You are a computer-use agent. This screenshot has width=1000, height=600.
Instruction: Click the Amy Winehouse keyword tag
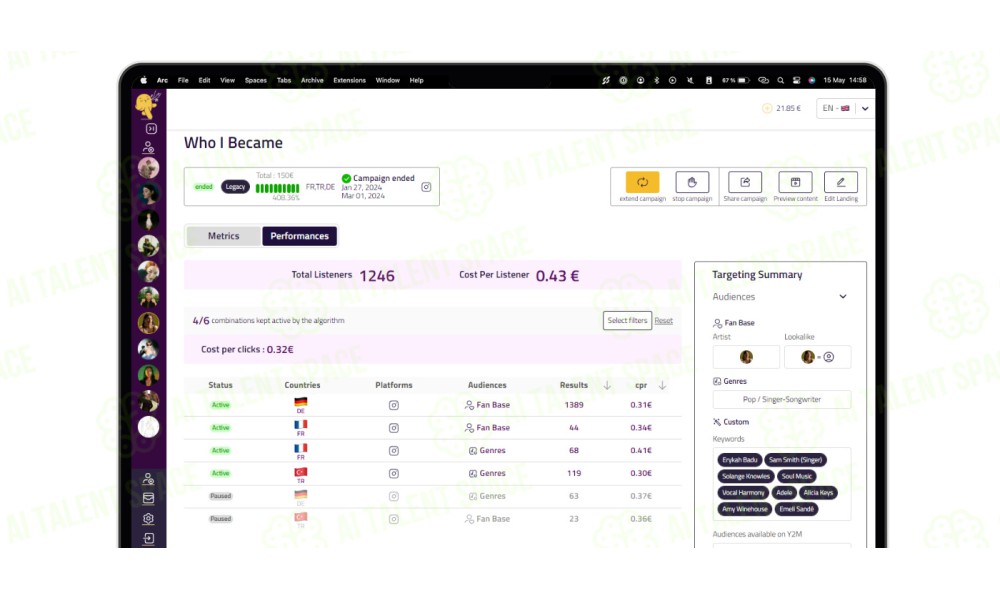(745, 509)
